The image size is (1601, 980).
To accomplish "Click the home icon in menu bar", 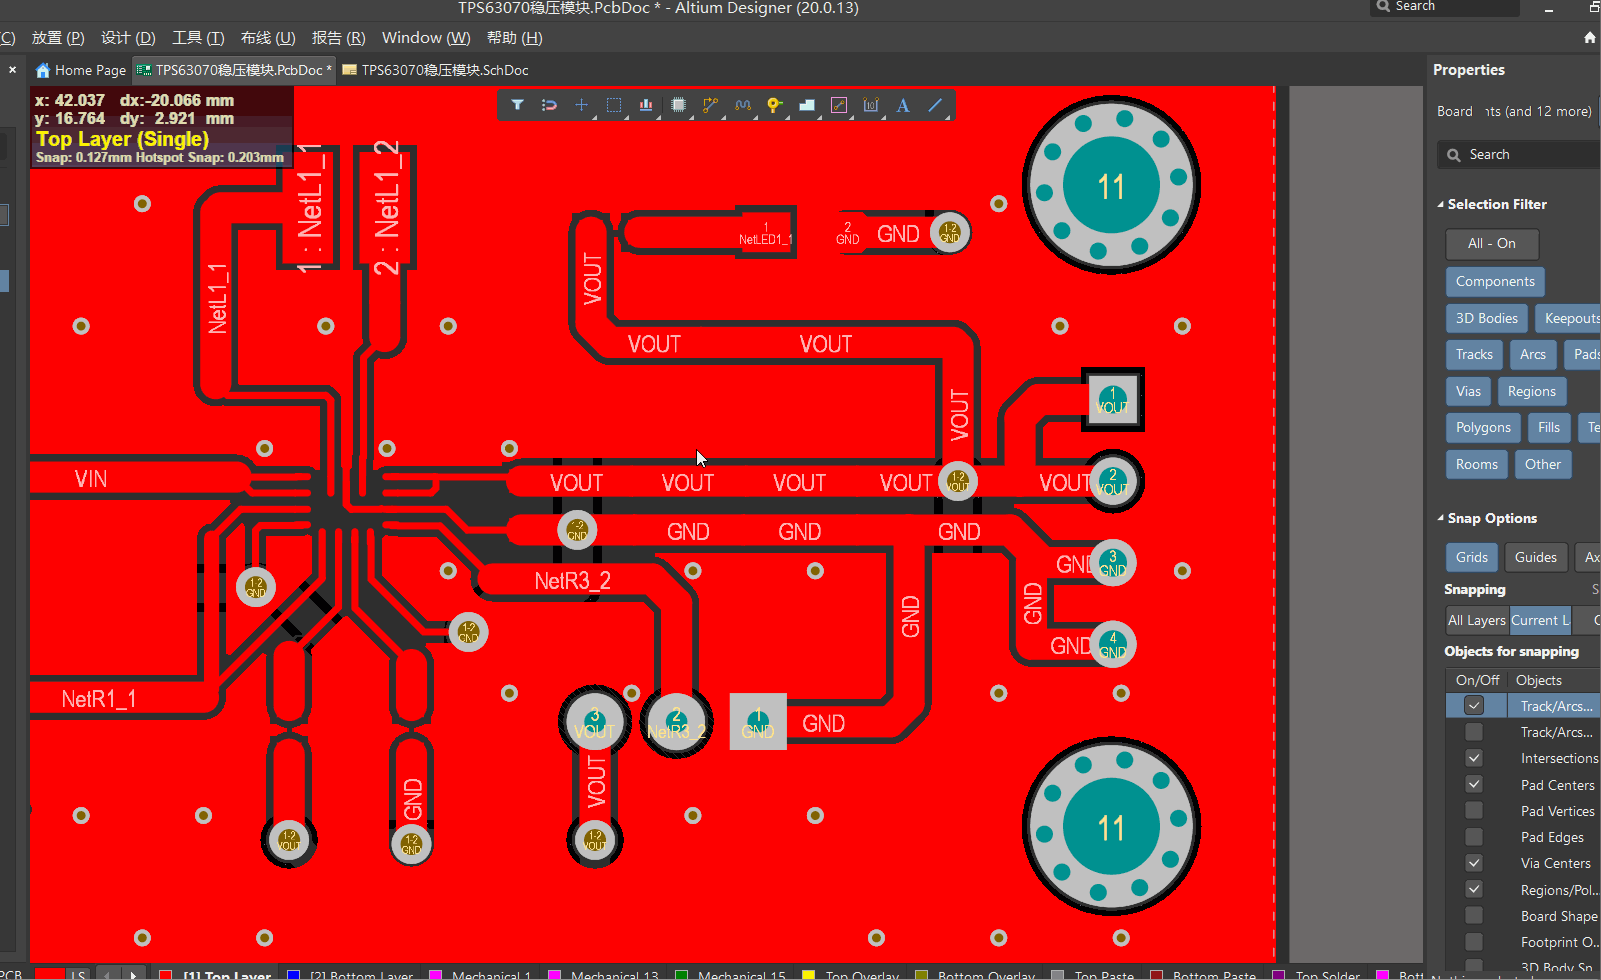I will point(1590,38).
